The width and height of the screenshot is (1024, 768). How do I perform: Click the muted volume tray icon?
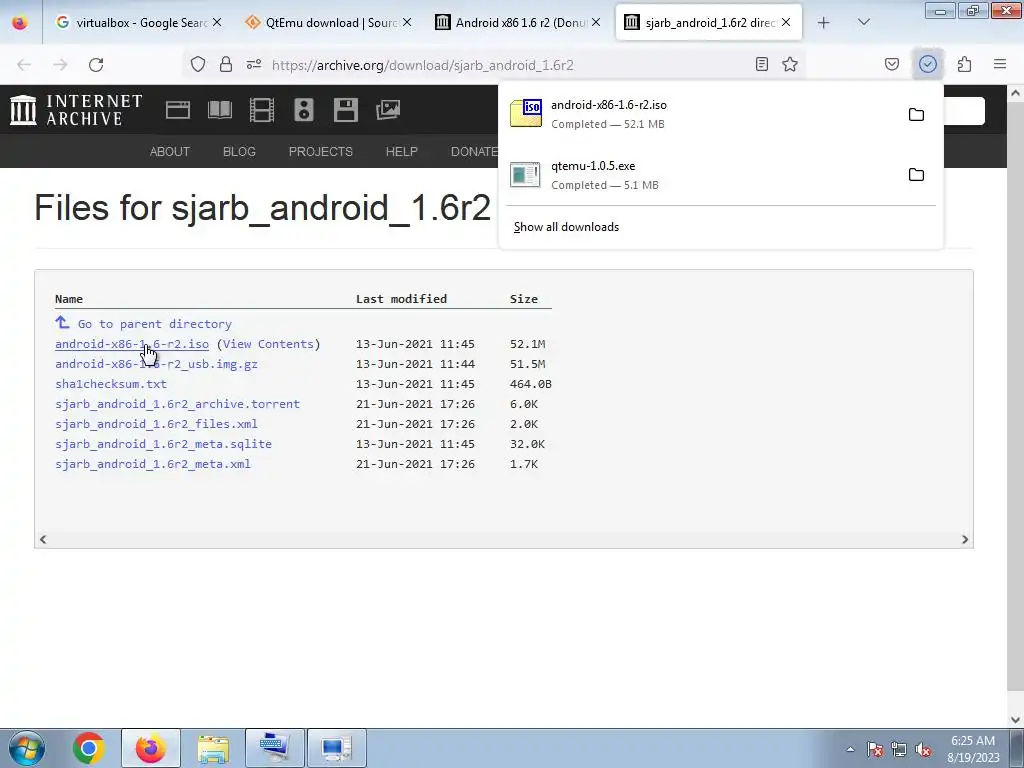pyautogui.click(x=923, y=749)
